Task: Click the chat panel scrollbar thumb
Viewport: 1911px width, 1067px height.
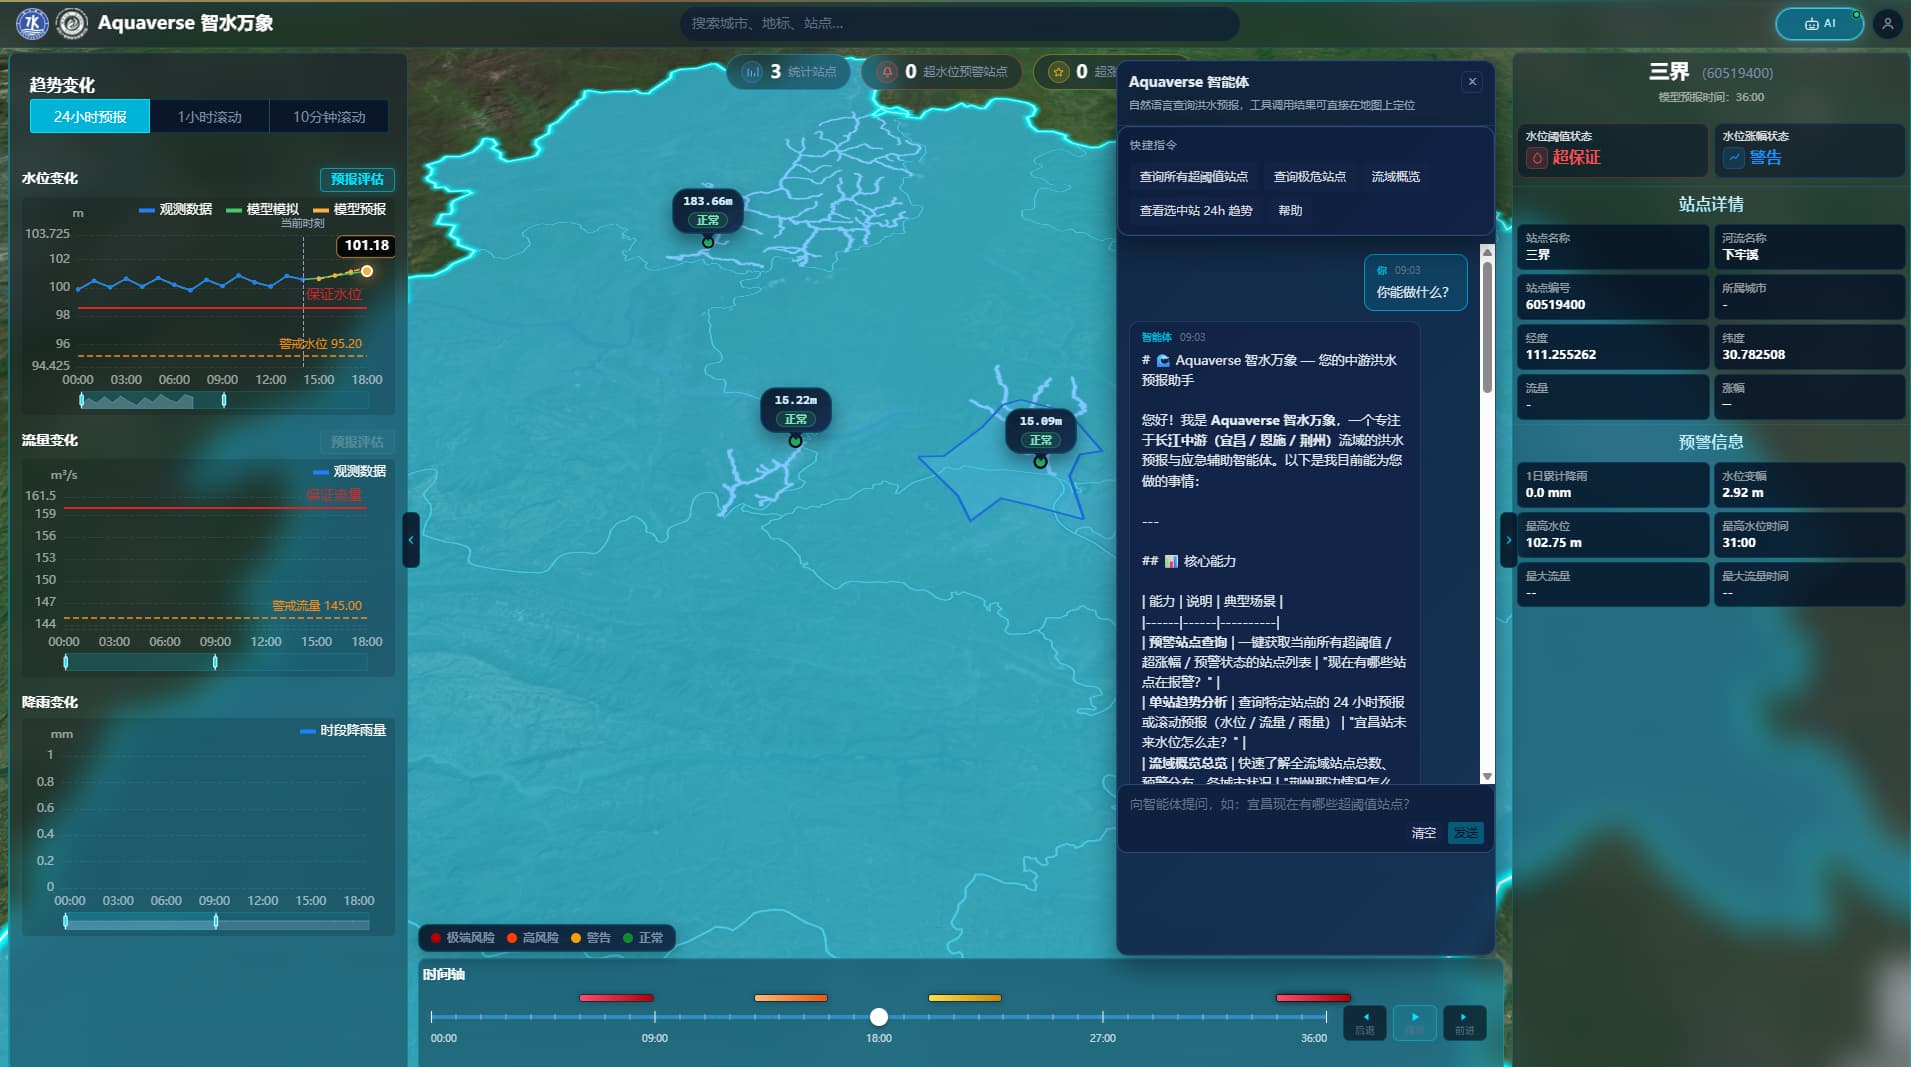Action: (x=1487, y=327)
